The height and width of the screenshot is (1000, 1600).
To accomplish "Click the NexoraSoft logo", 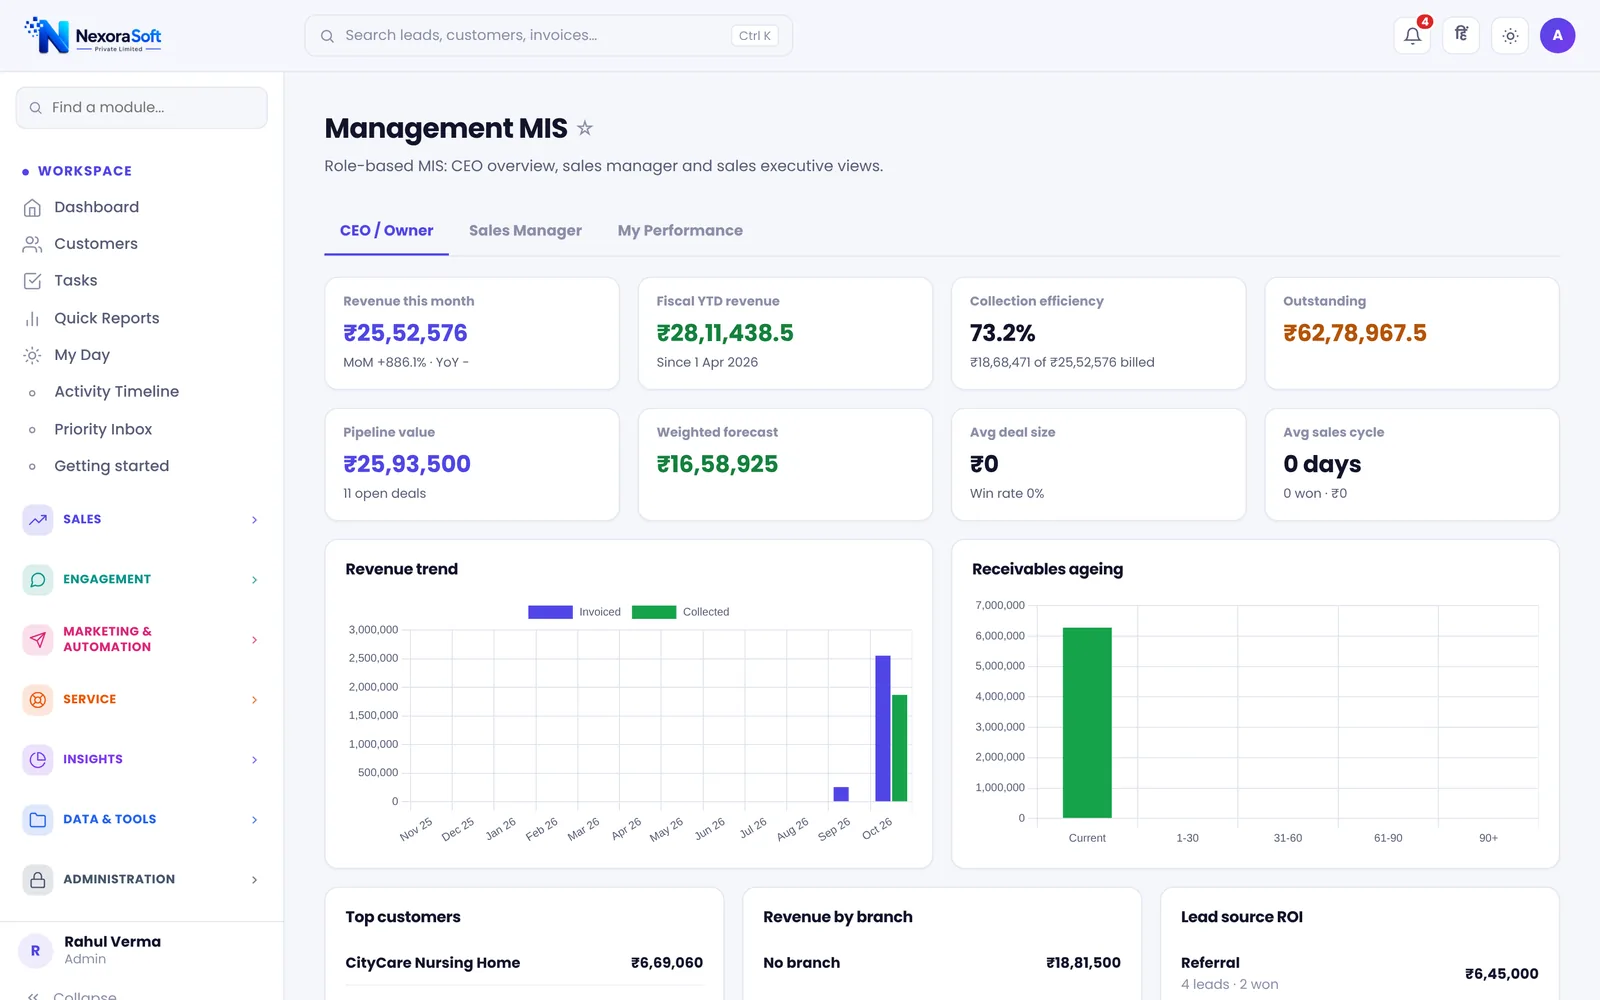I will (x=93, y=36).
